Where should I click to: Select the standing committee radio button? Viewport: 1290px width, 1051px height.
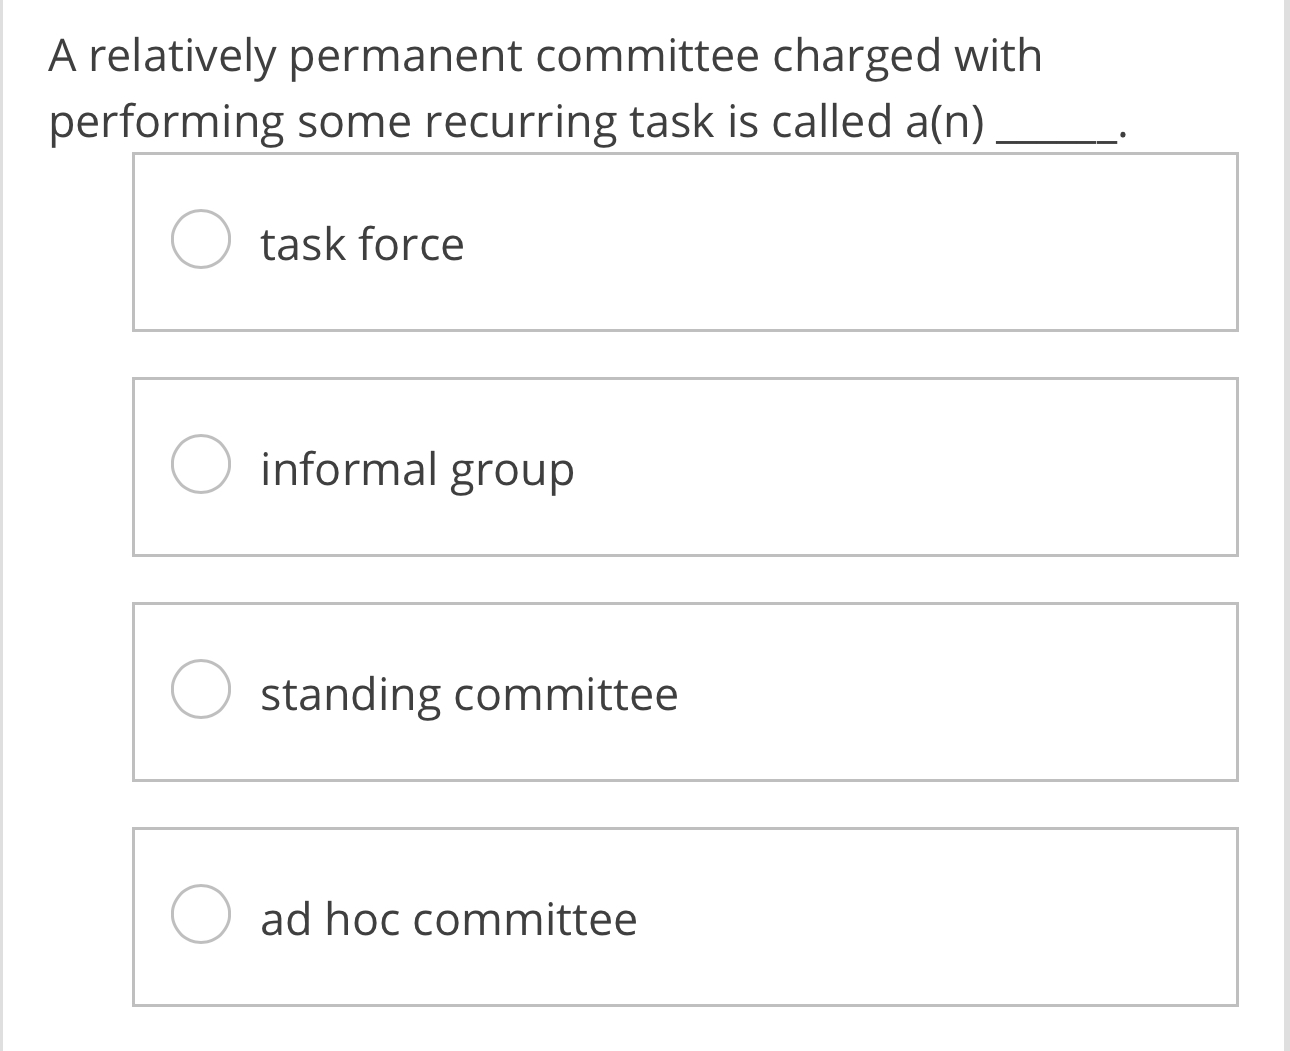coord(202,689)
